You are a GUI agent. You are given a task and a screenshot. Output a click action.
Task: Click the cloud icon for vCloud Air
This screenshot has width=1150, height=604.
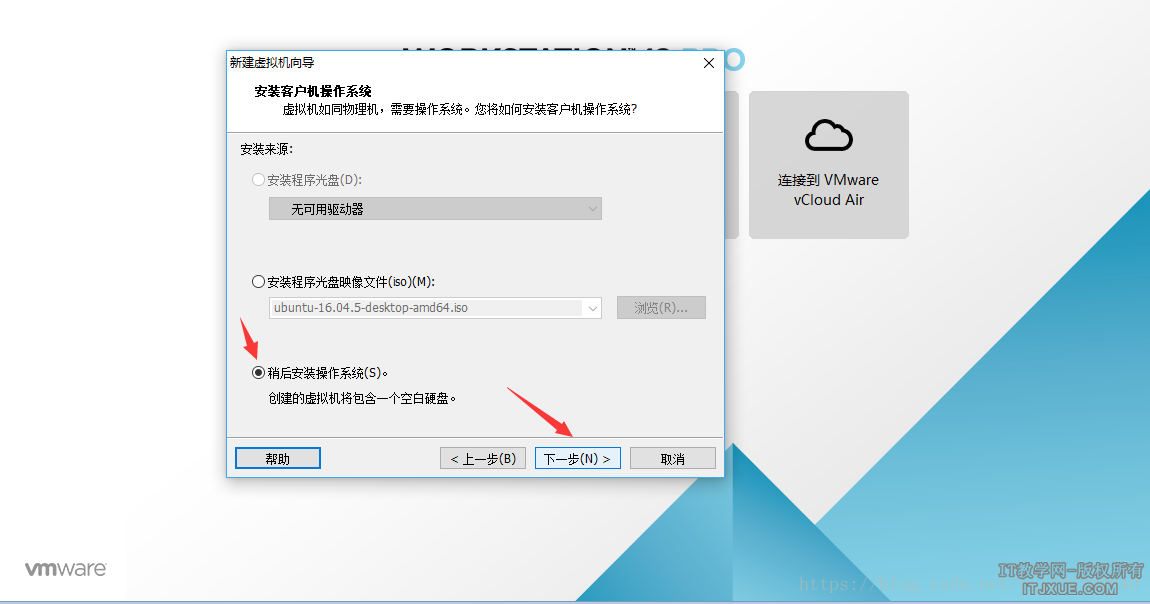pyautogui.click(x=829, y=135)
